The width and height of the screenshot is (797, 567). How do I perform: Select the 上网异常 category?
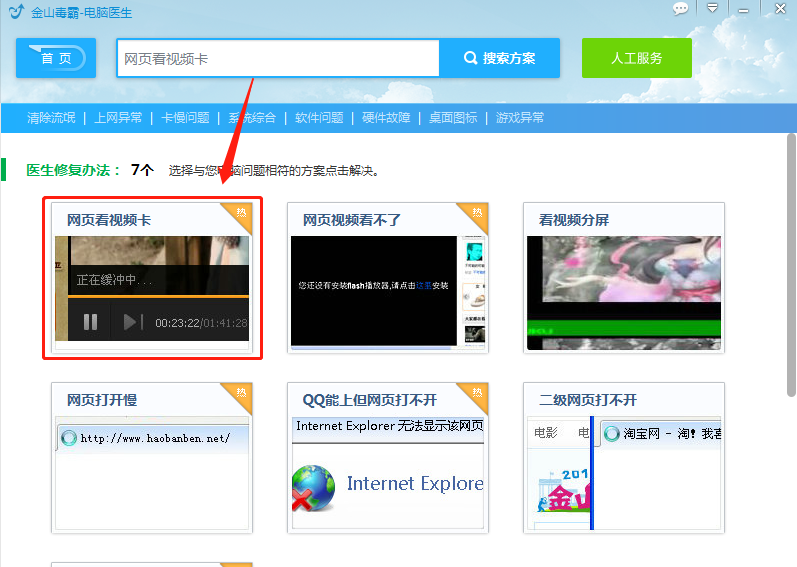pos(118,118)
